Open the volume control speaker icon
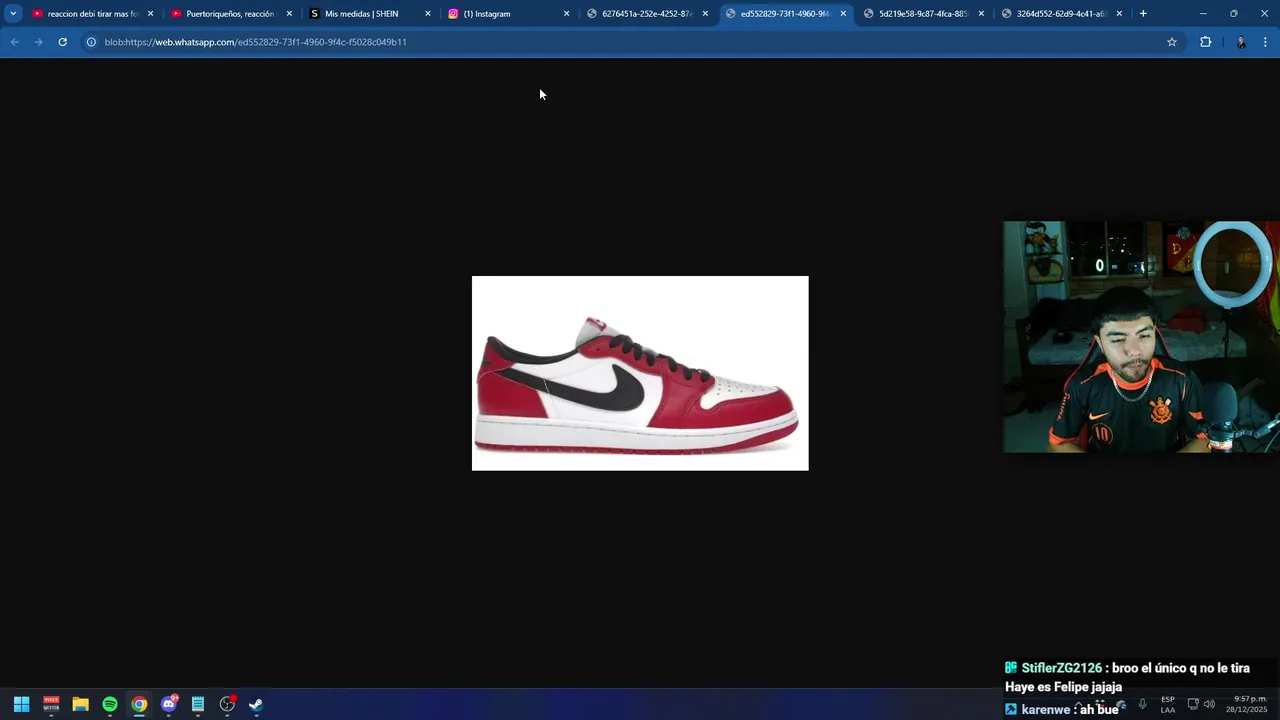The height and width of the screenshot is (720, 1280). tap(1209, 704)
